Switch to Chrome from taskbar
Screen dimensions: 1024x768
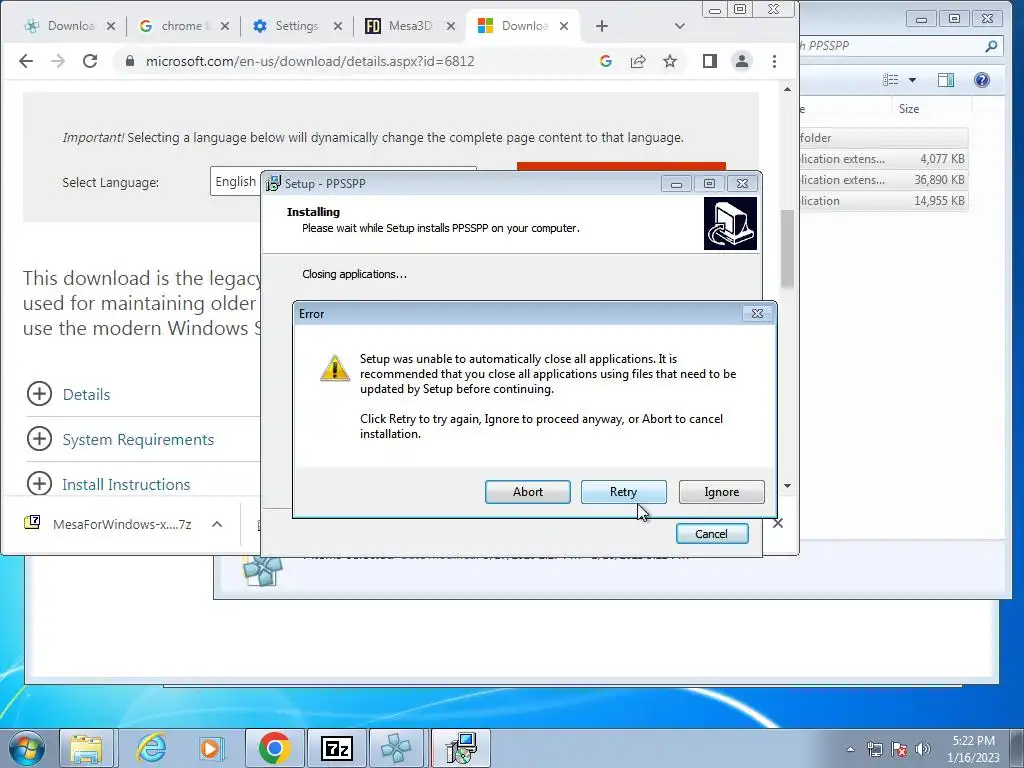(x=274, y=748)
